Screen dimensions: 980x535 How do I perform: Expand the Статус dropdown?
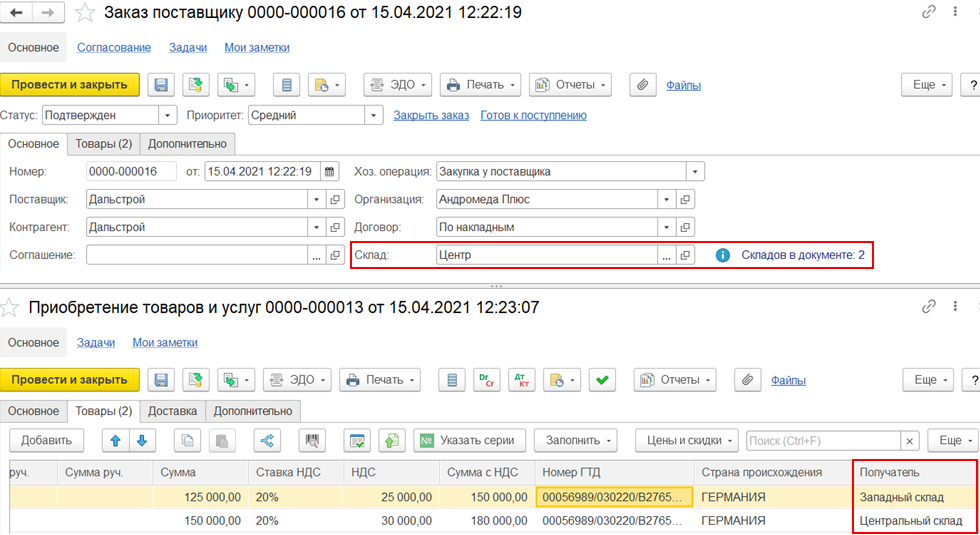coord(167,116)
